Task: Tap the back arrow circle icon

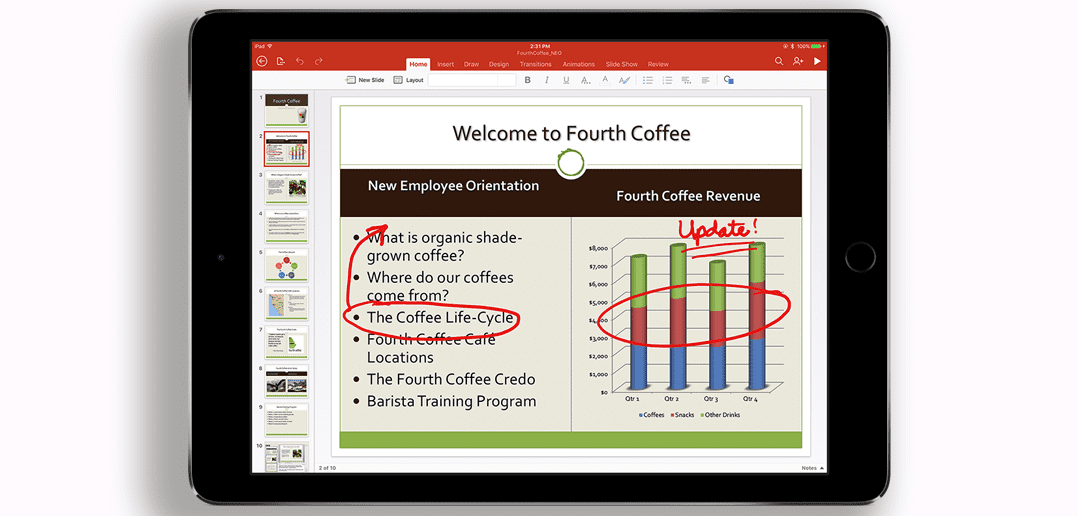Action: (x=261, y=61)
